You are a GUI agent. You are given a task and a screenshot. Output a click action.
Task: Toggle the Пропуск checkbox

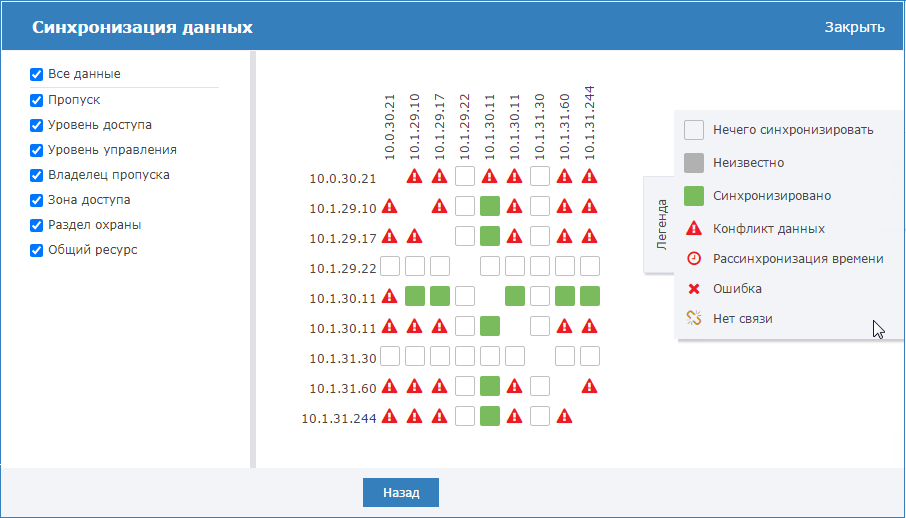tap(36, 100)
